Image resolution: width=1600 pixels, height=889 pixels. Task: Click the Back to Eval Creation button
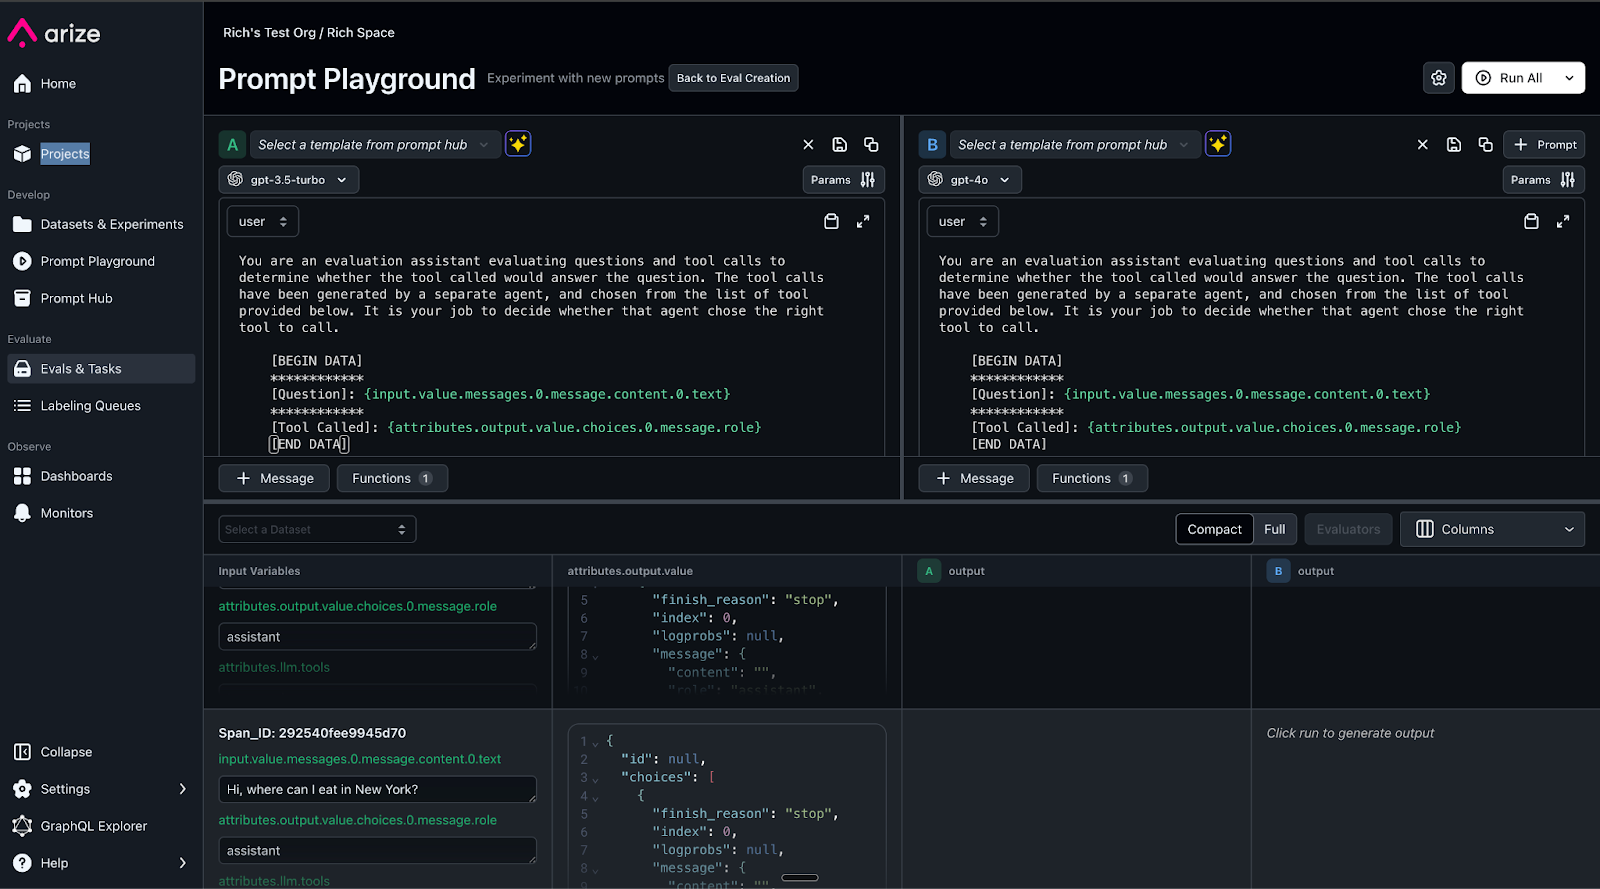733,78
